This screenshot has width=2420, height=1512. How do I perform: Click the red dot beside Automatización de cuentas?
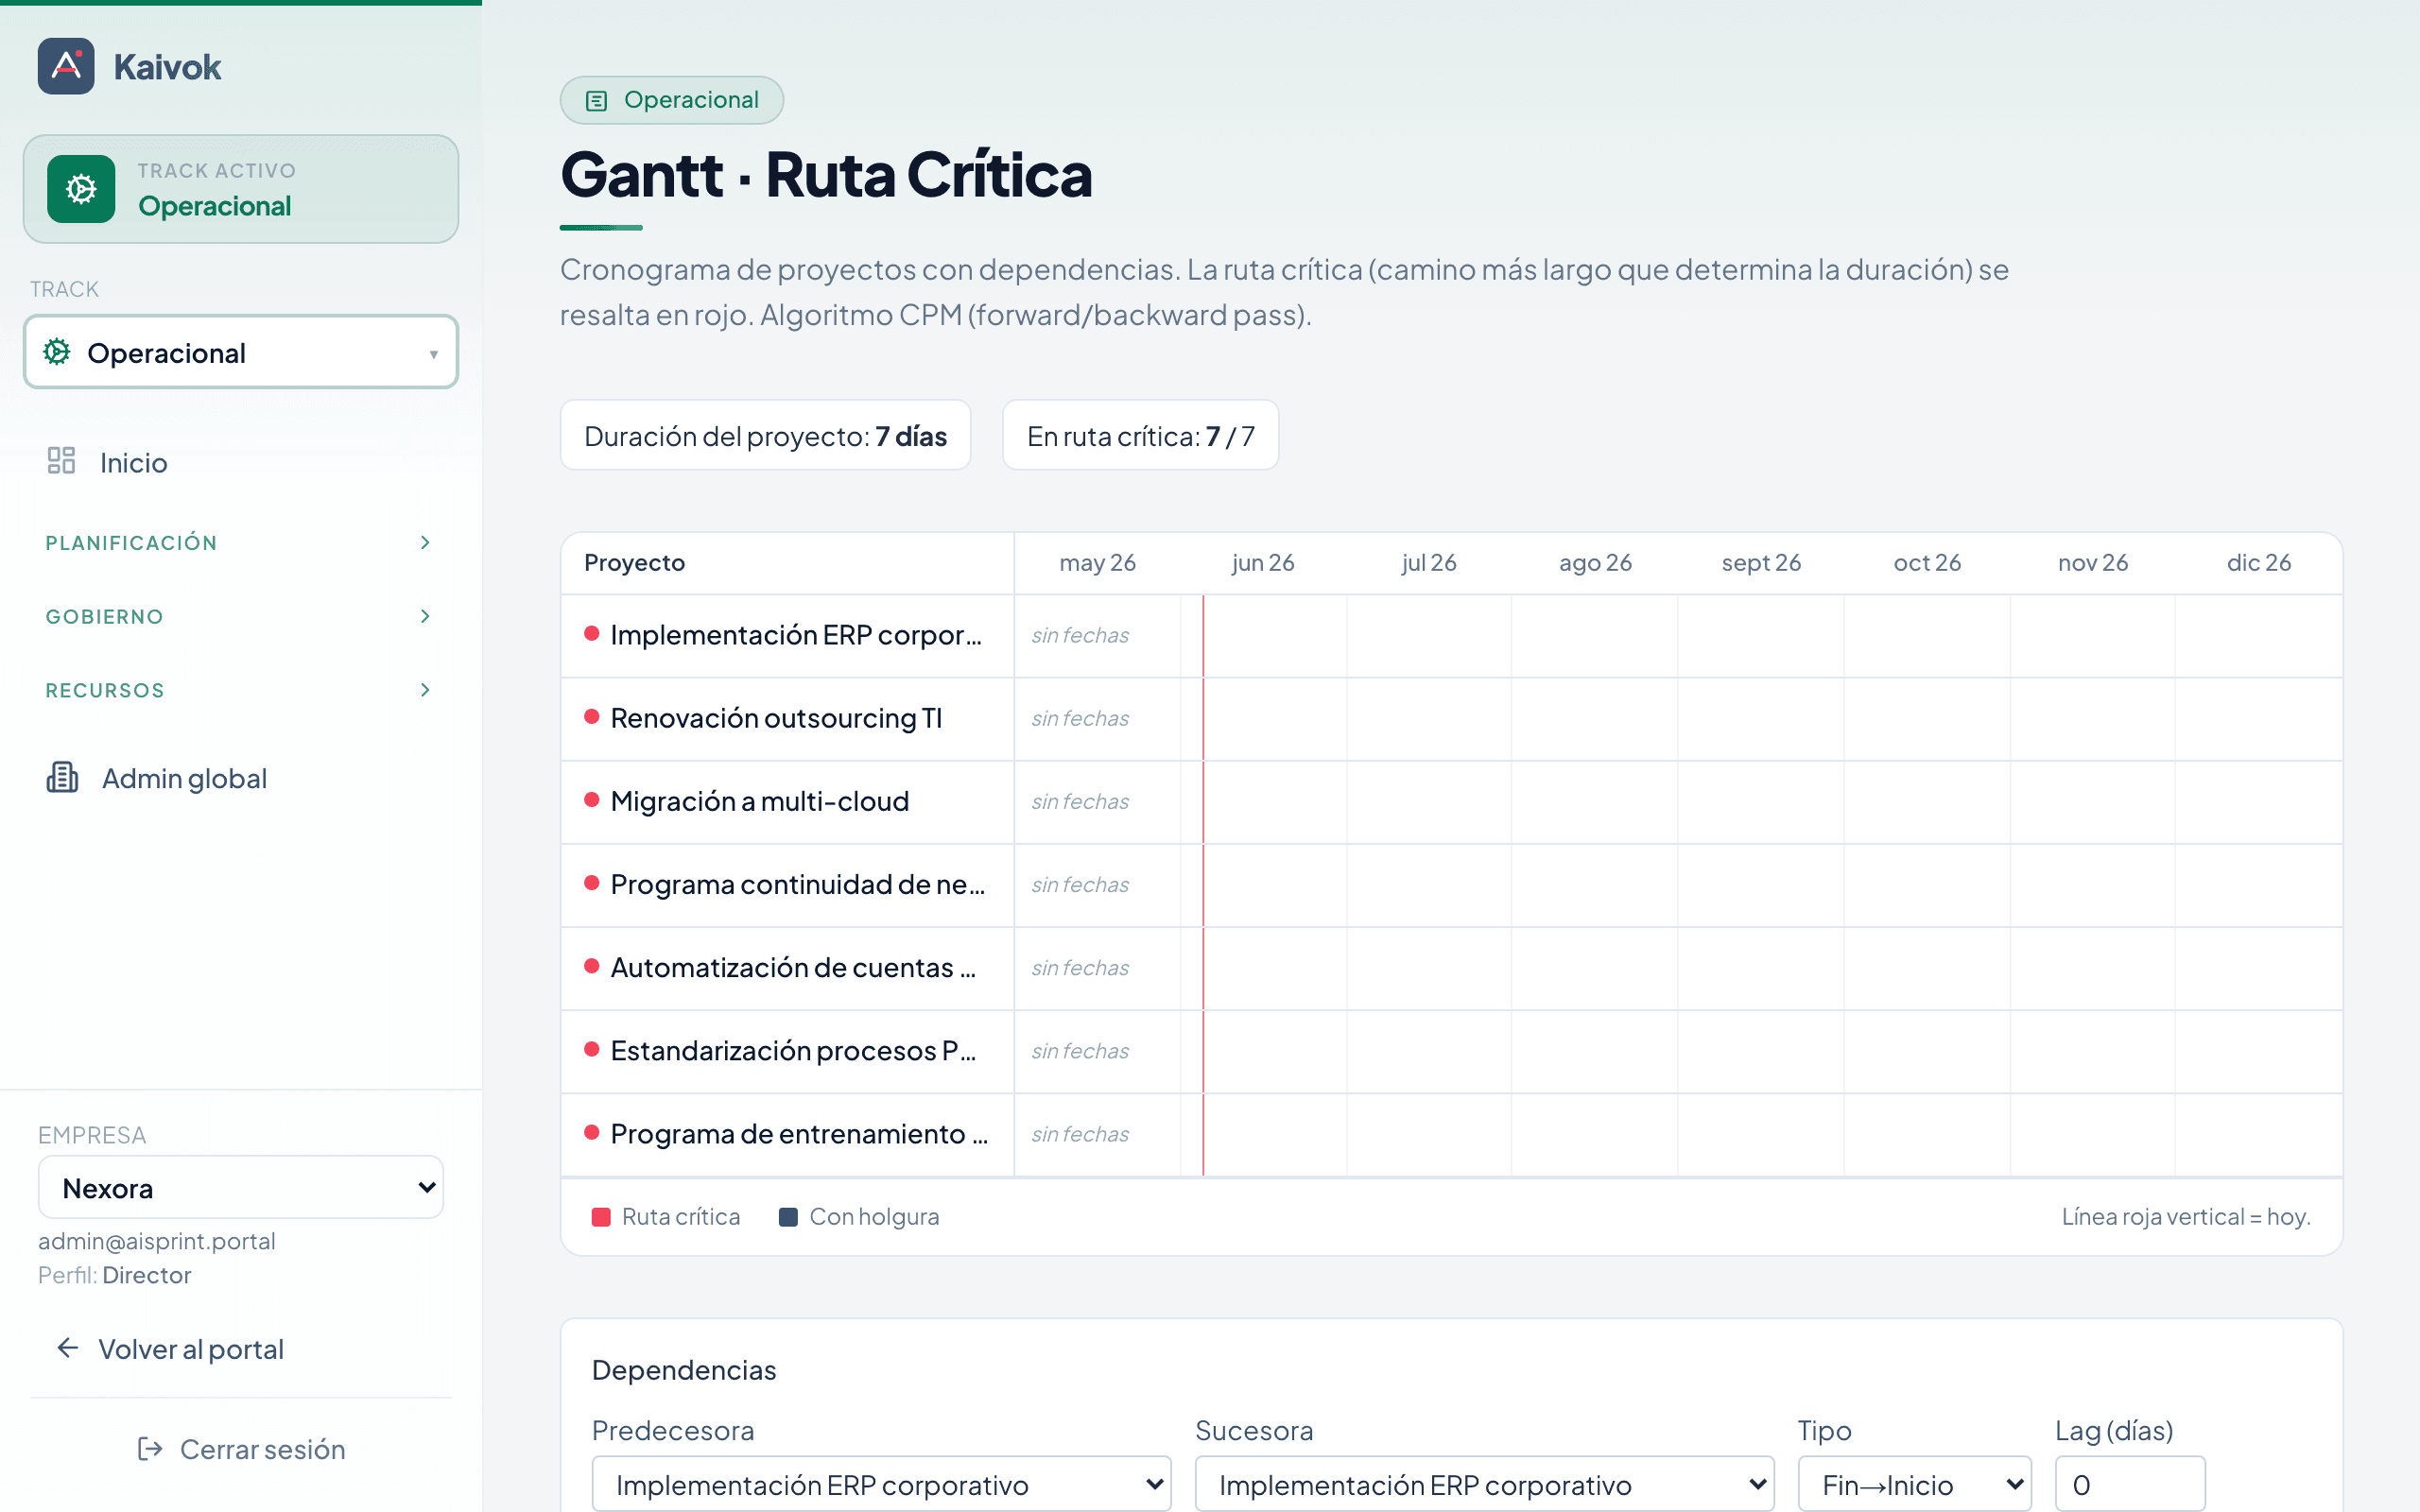coord(591,965)
